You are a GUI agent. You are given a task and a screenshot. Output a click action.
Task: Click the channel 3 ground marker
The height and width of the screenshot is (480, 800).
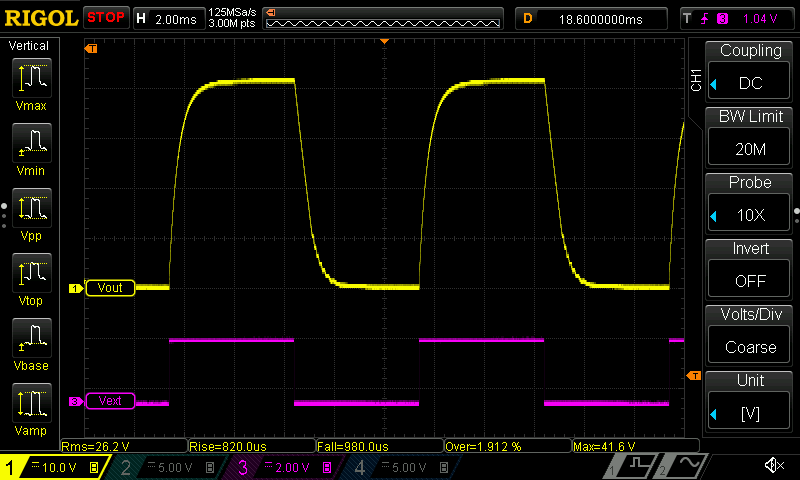(76, 401)
